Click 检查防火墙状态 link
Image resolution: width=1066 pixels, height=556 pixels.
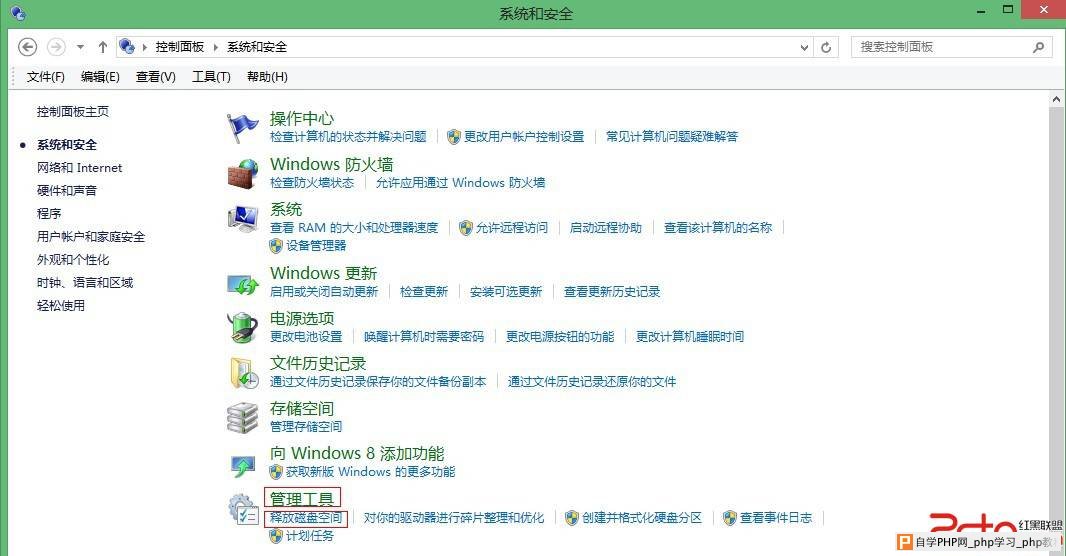(x=312, y=183)
